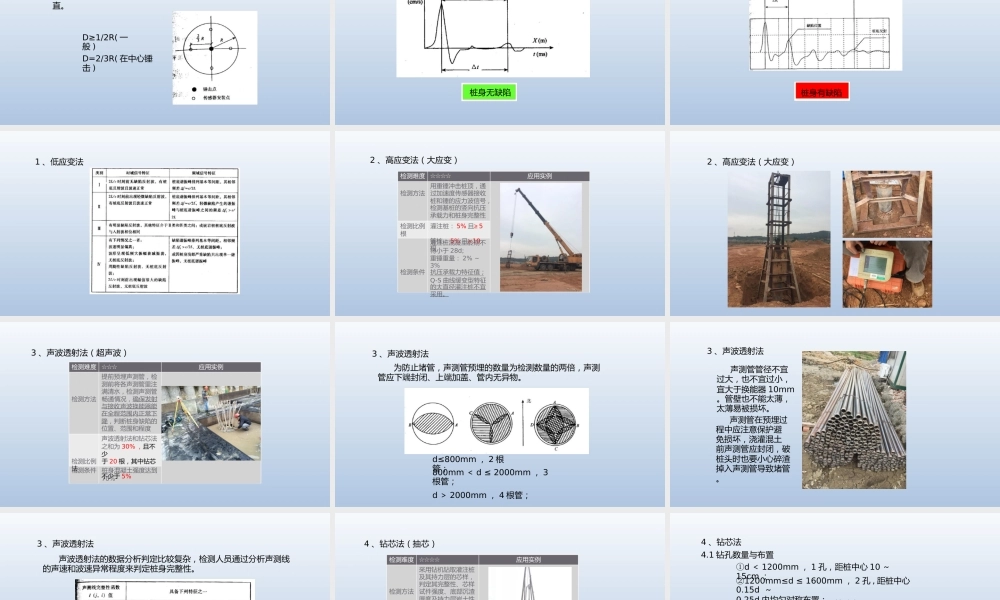Open the slide showing the D≥1/2R hammer-point diagram
This screenshot has height=600, width=1000.
165,62
